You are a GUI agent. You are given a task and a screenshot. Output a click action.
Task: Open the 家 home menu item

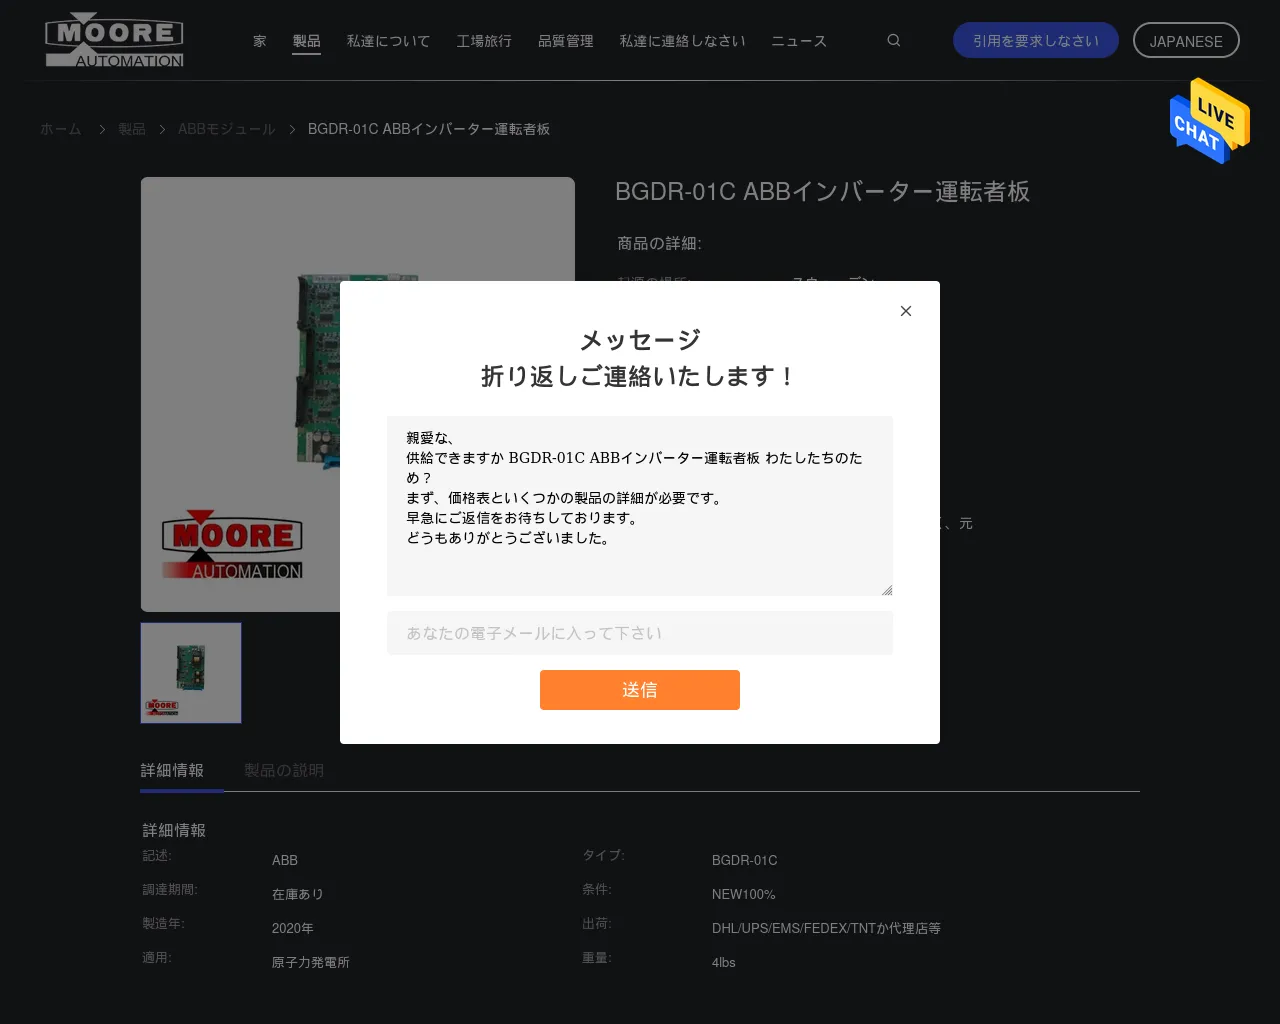coord(260,41)
